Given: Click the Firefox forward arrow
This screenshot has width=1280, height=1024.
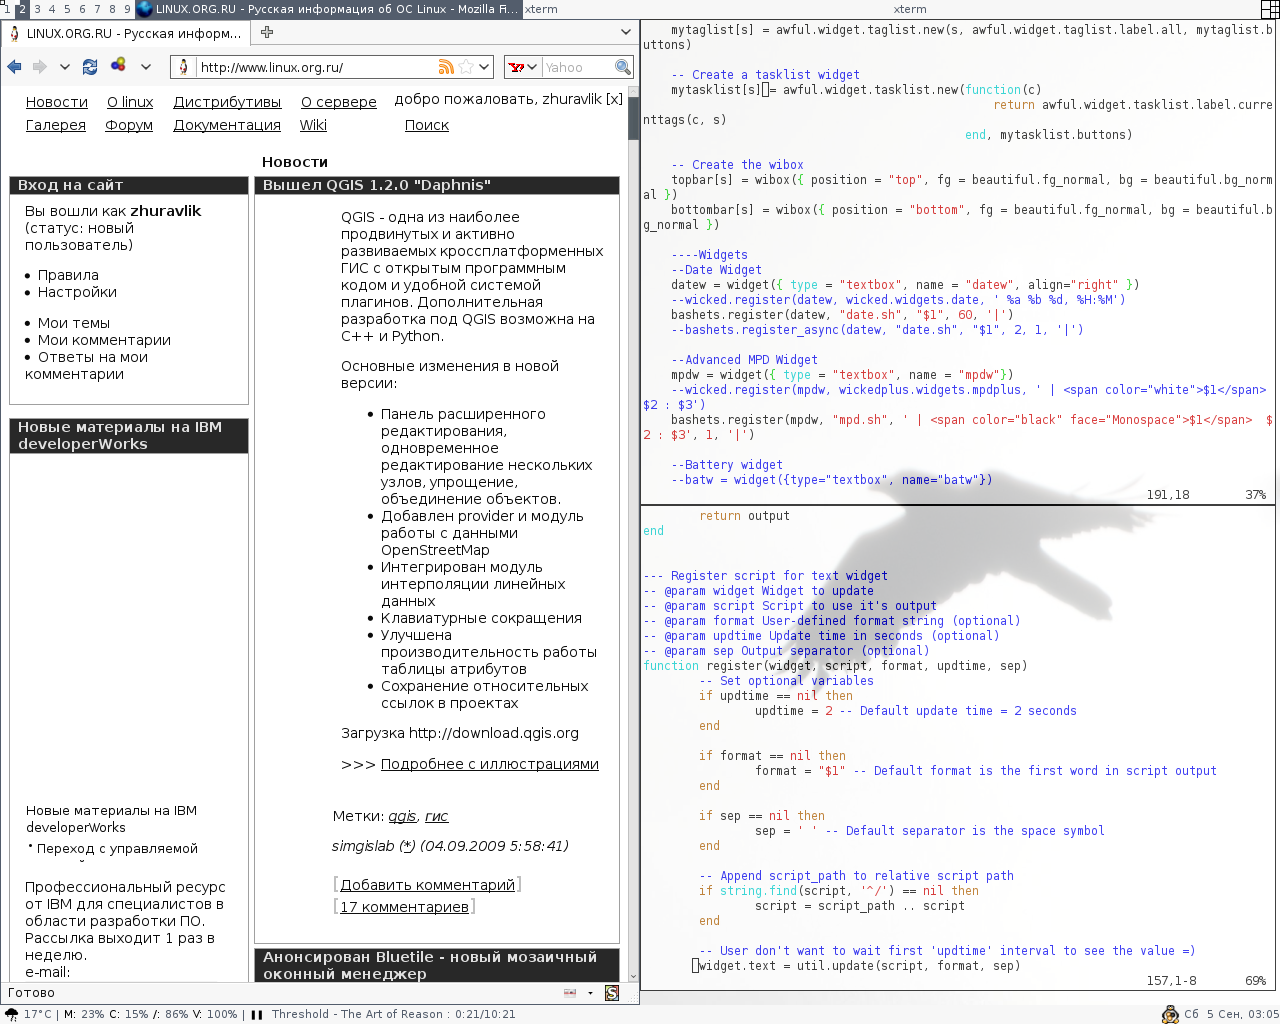Looking at the screenshot, I should (x=40, y=67).
